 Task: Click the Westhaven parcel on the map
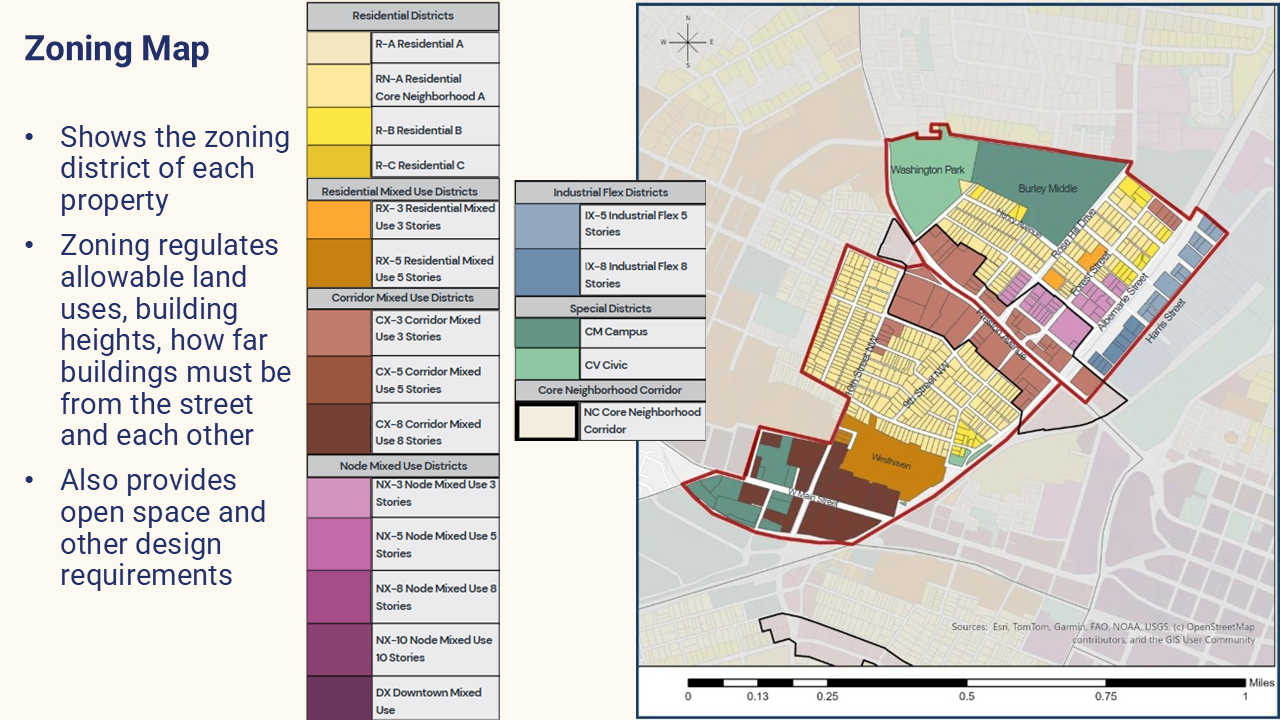tap(890, 464)
